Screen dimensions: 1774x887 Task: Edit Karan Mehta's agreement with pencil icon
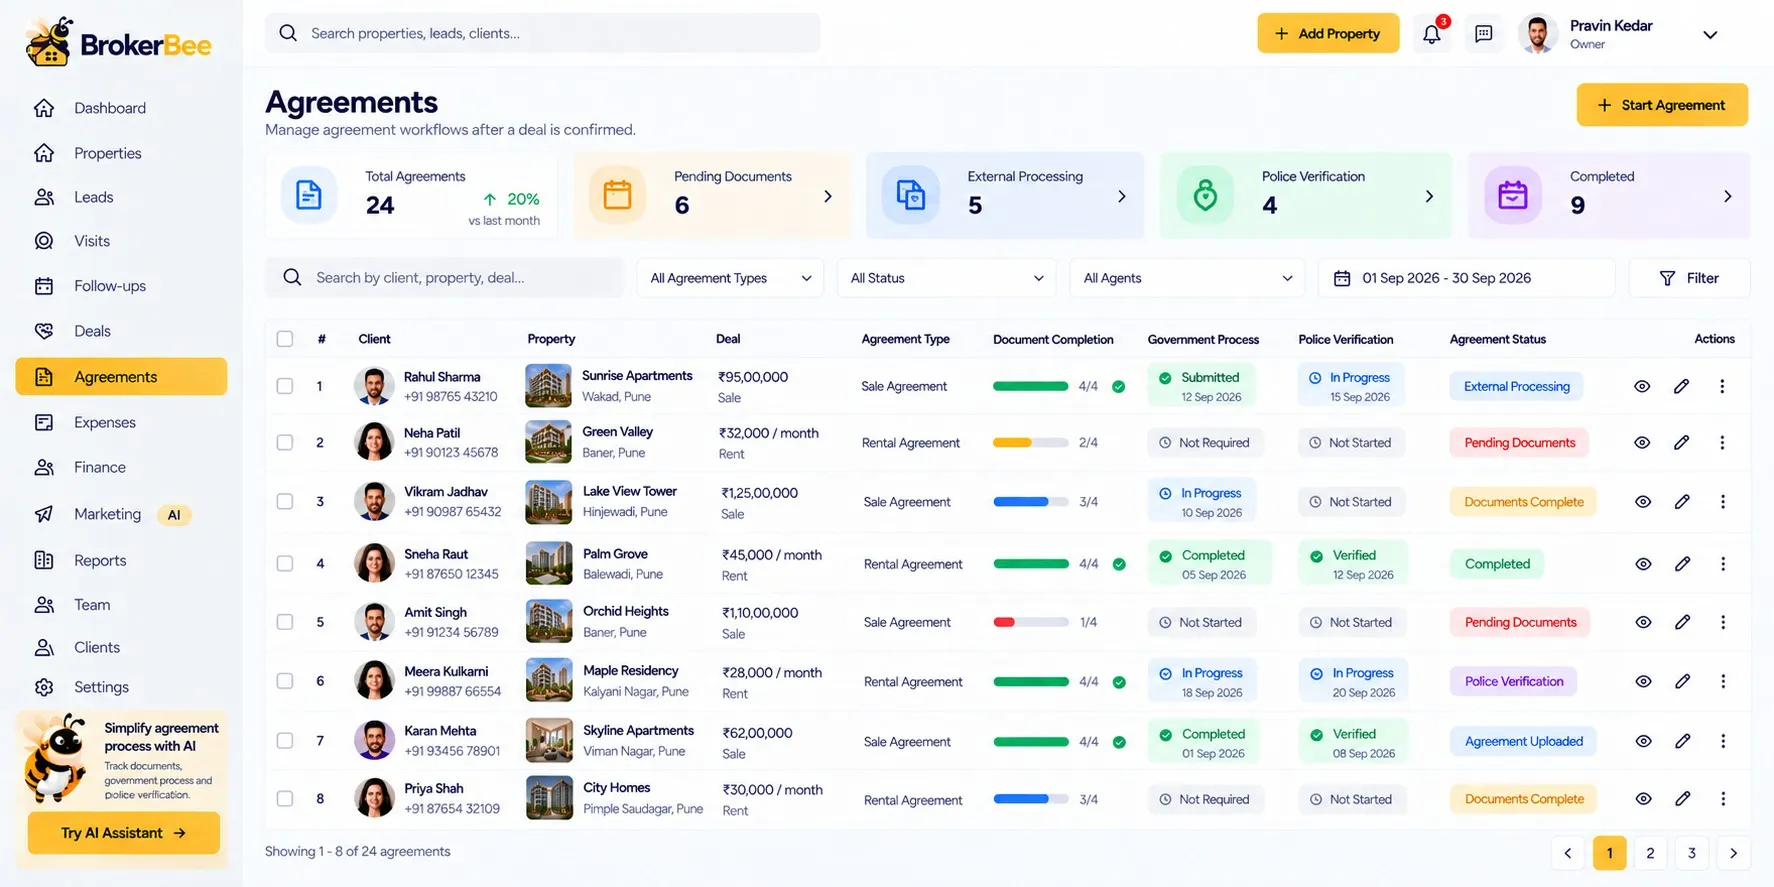point(1683,741)
